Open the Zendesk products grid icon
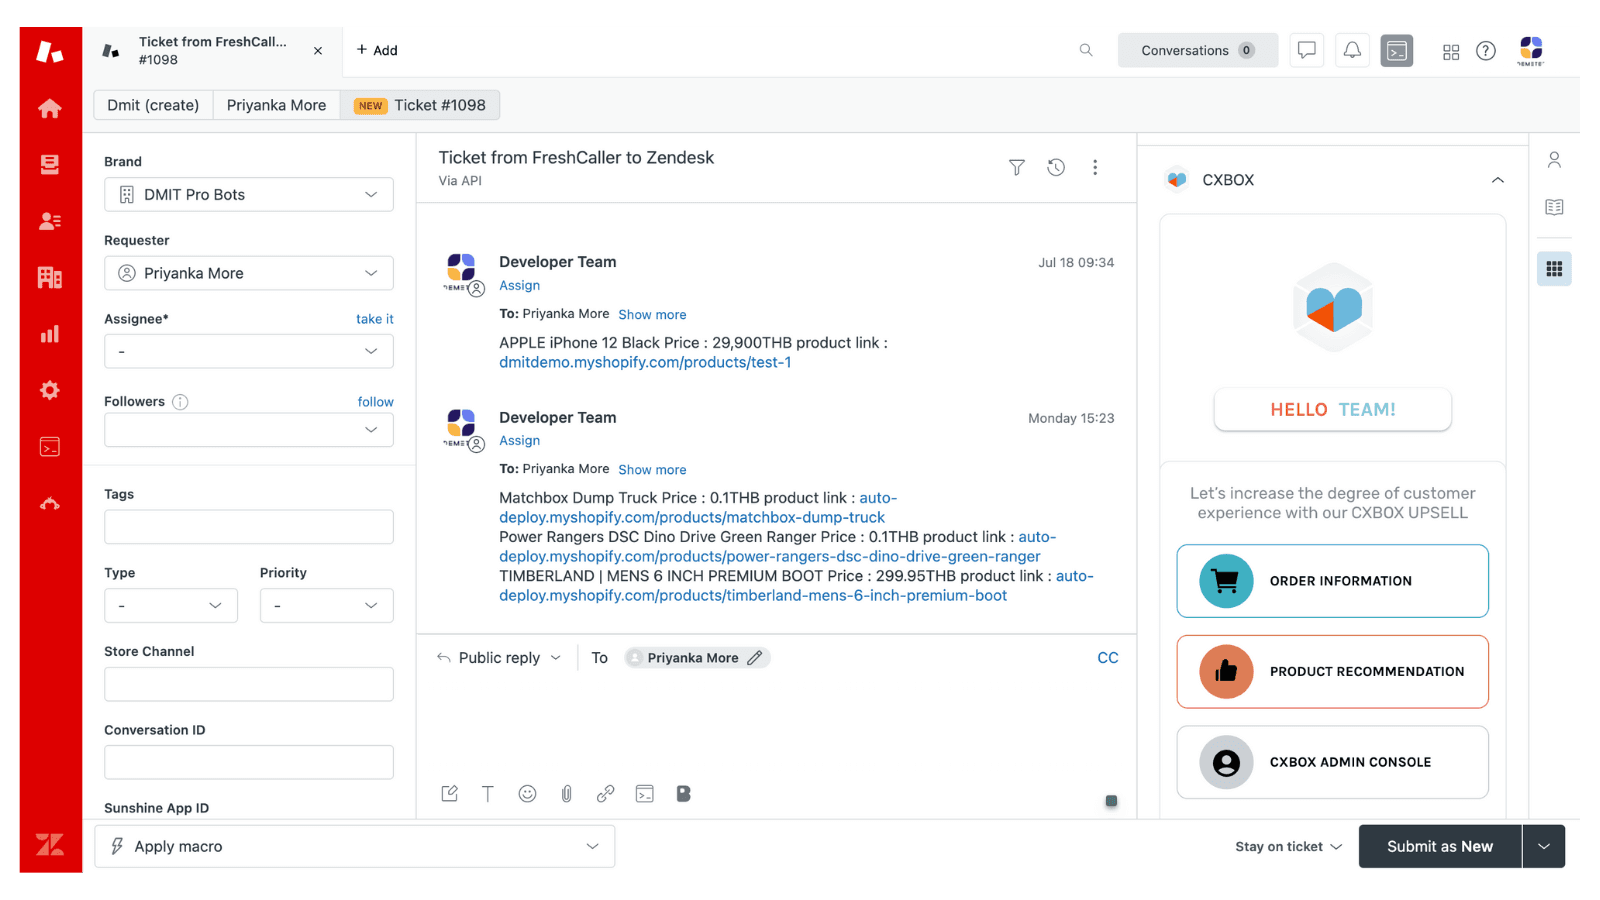This screenshot has height=900, width=1600. click(1451, 51)
